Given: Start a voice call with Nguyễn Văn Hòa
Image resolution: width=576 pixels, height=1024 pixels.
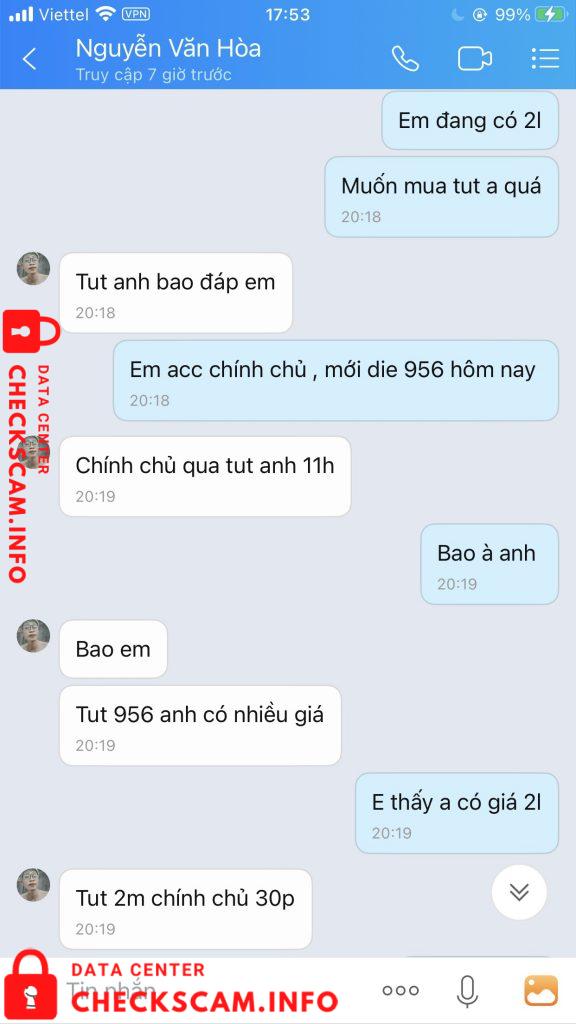Looking at the screenshot, I should point(405,59).
